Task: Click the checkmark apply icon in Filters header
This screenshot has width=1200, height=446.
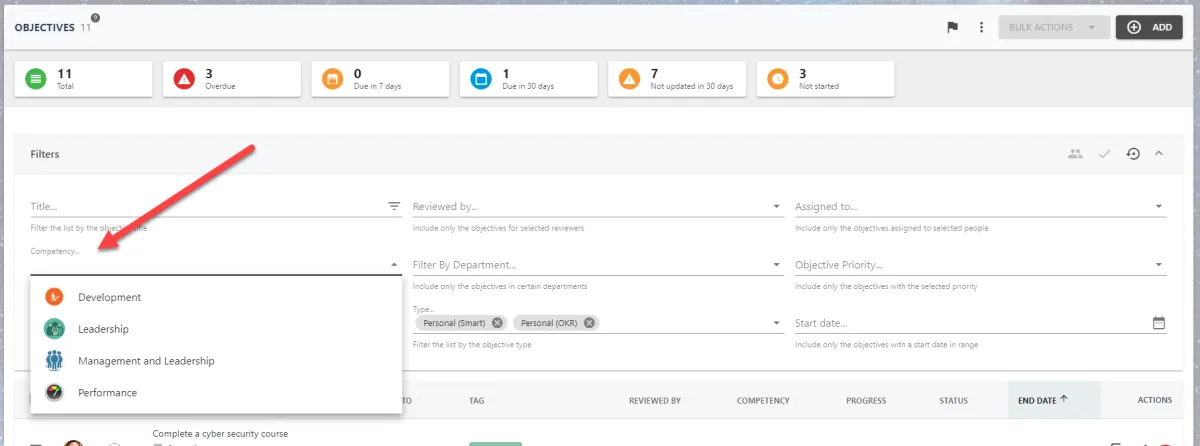Action: pos(1104,154)
